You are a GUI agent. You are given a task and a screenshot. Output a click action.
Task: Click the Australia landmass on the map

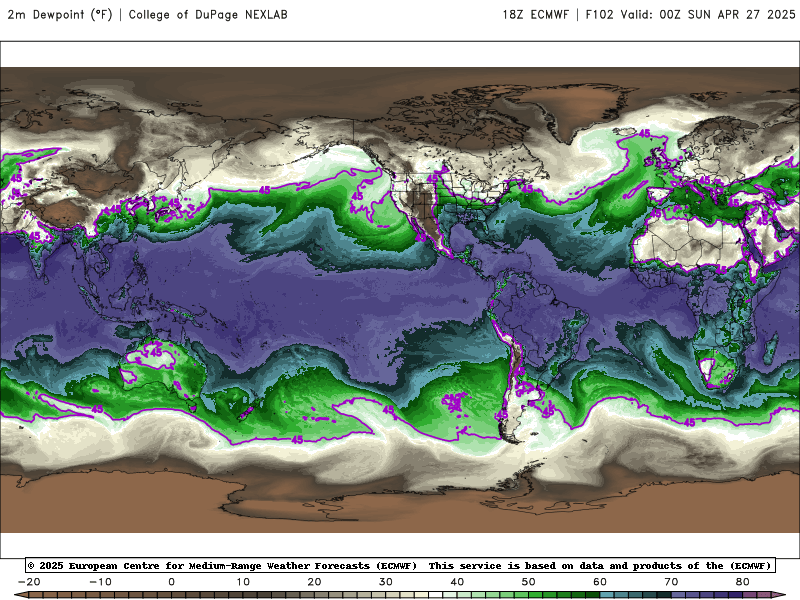(x=162, y=370)
